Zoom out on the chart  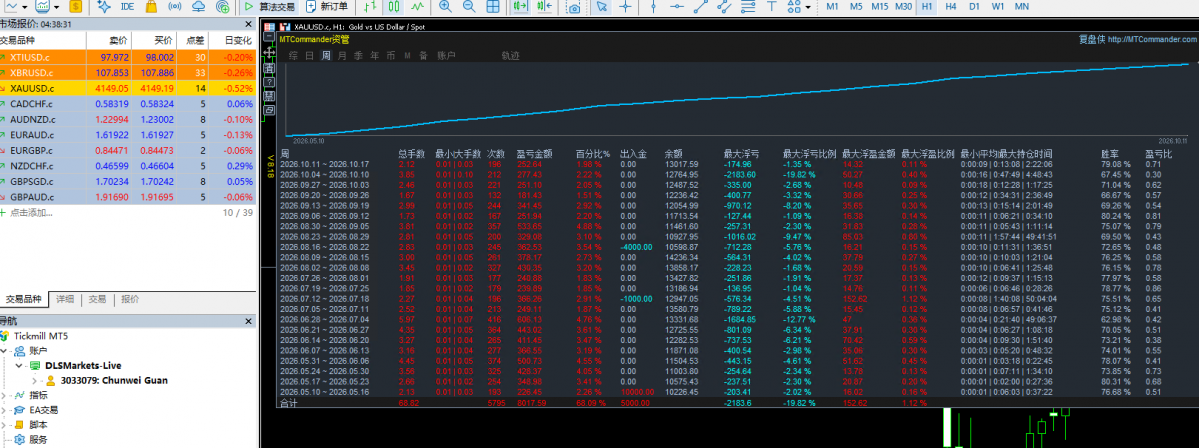(469, 7)
